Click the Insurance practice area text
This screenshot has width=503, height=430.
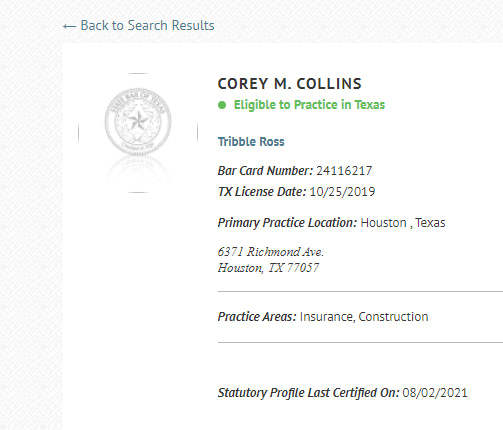coord(326,317)
